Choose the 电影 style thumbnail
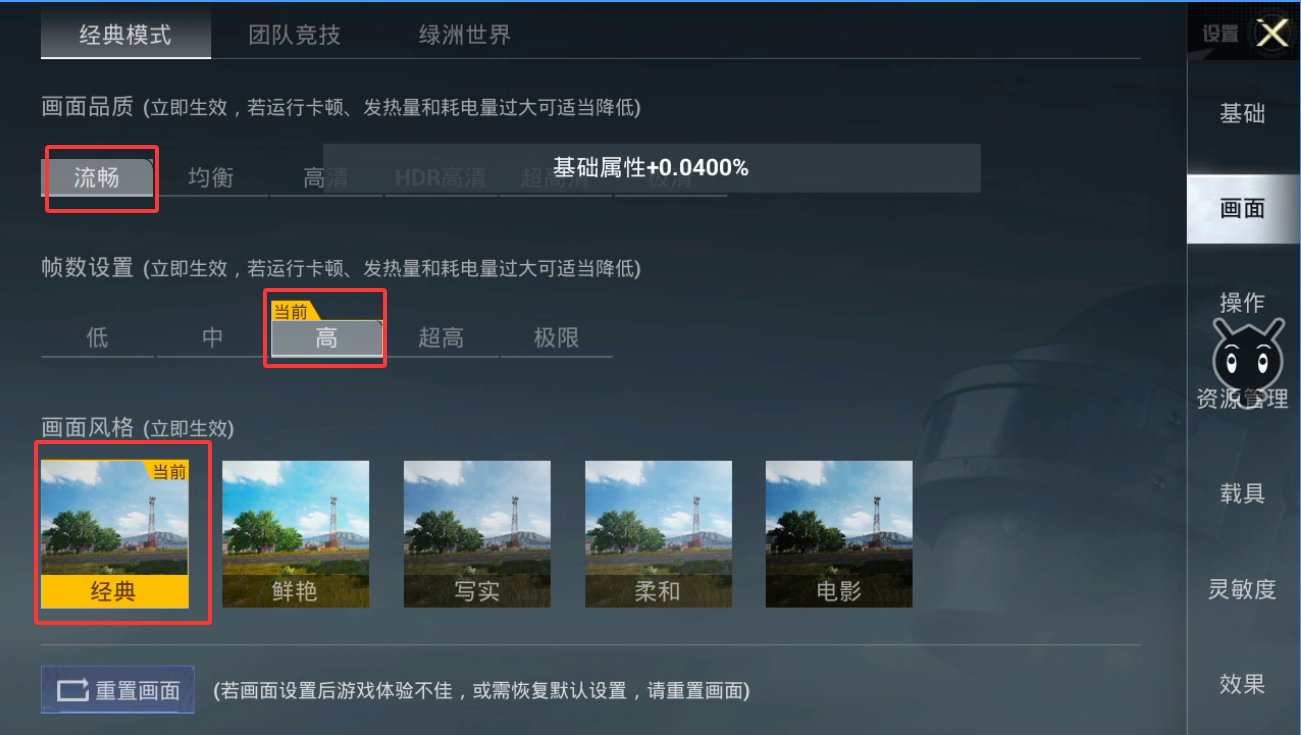Screen dimensions: 1301x735 [839, 534]
